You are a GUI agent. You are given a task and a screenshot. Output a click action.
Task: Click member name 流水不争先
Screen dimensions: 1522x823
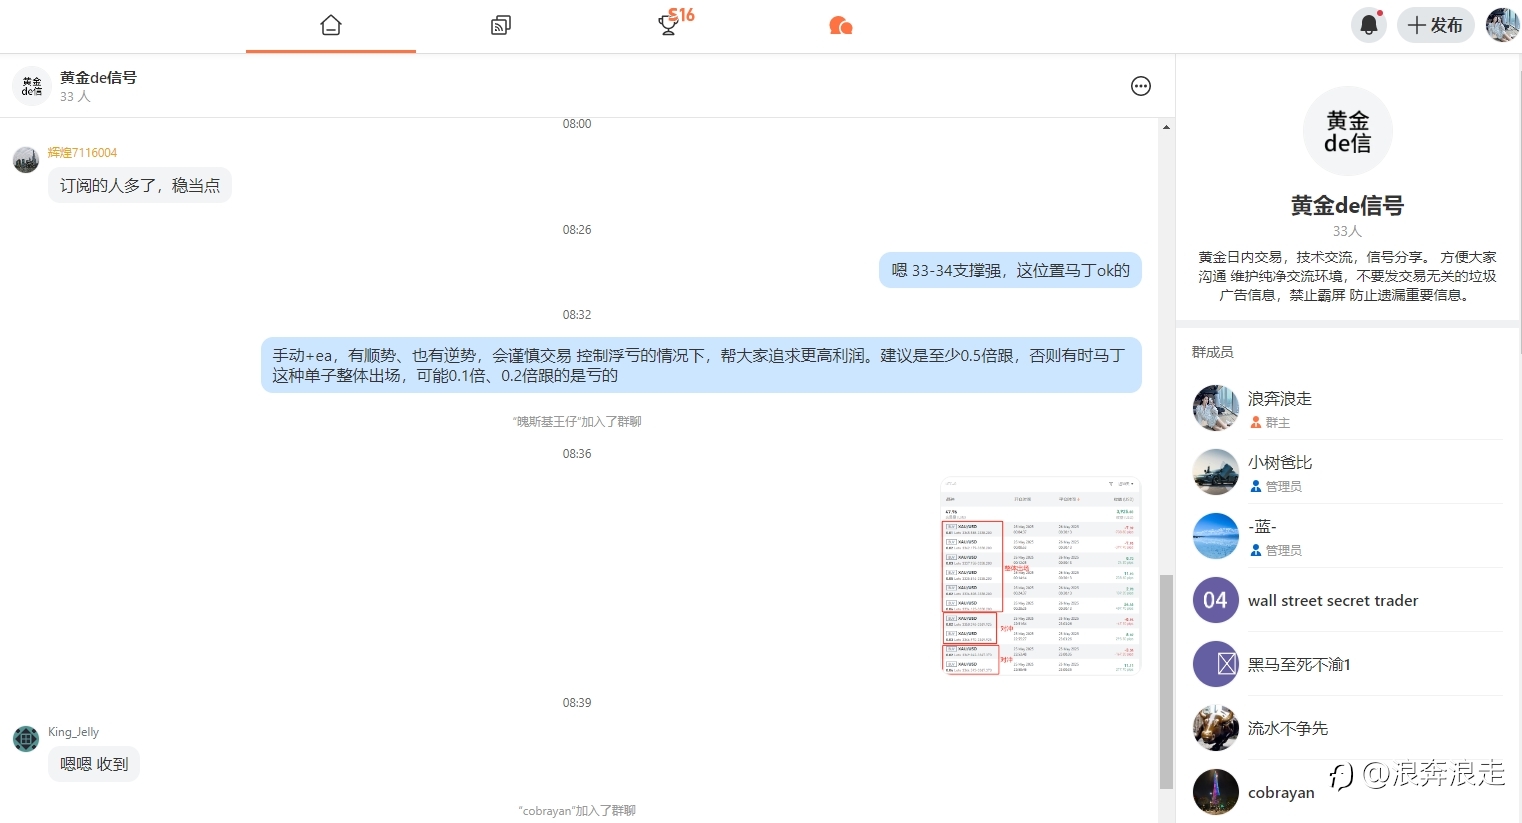(1288, 728)
